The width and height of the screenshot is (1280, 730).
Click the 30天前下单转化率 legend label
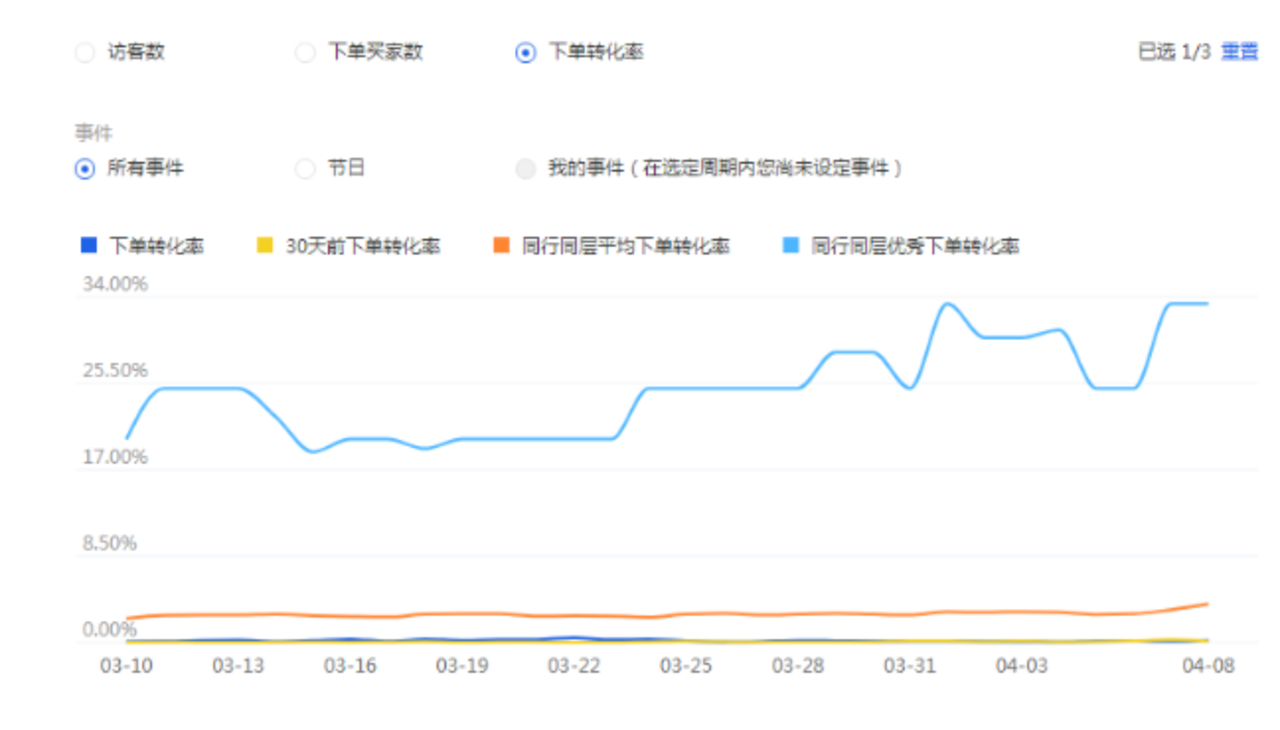363,246
